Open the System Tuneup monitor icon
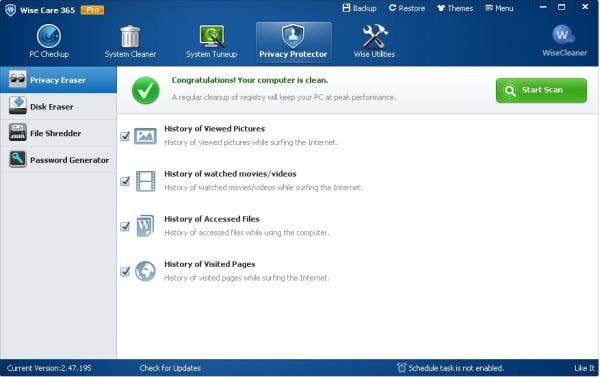Image resolution: width=600 pixels, height=377 pixels. (212, 36)
